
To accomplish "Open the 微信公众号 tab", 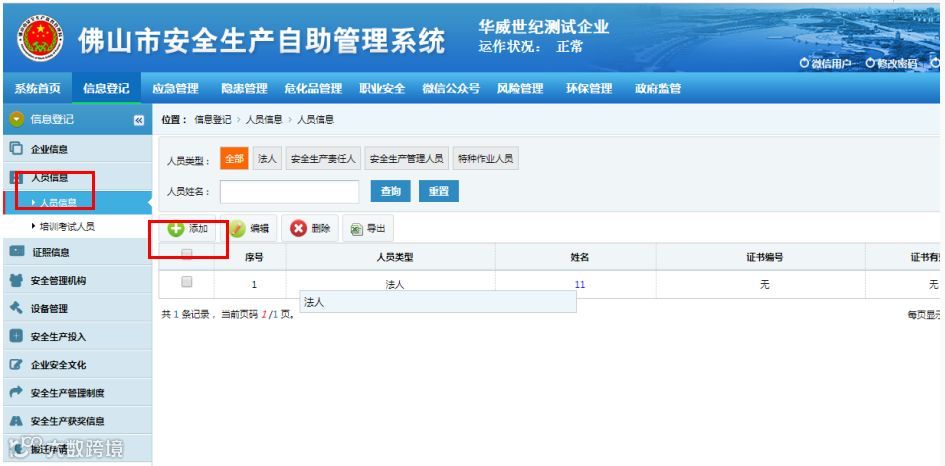I will click(451, 89).
